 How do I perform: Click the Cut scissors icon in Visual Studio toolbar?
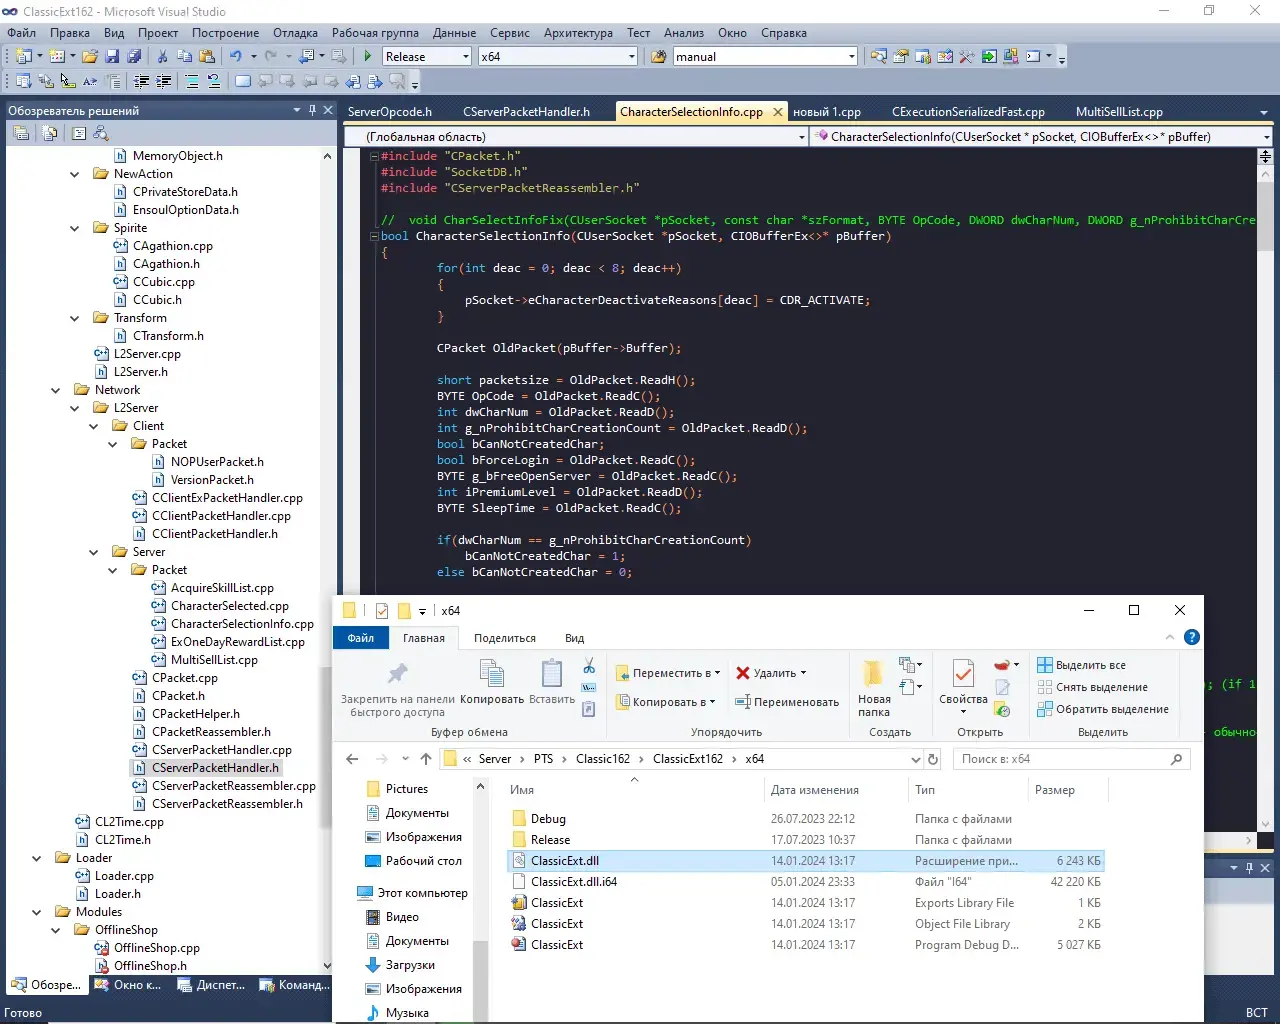pyautogui.click(x=162, y=57)
